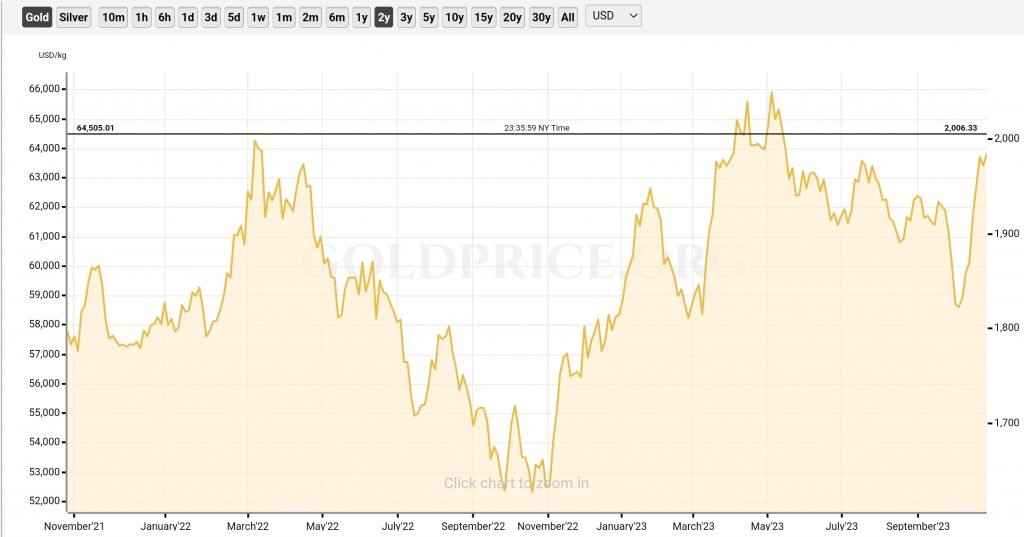Image resolution: width=1024 pixels, height=537 pixels.
Task: Choose the 6m range button
Action: 337,17
